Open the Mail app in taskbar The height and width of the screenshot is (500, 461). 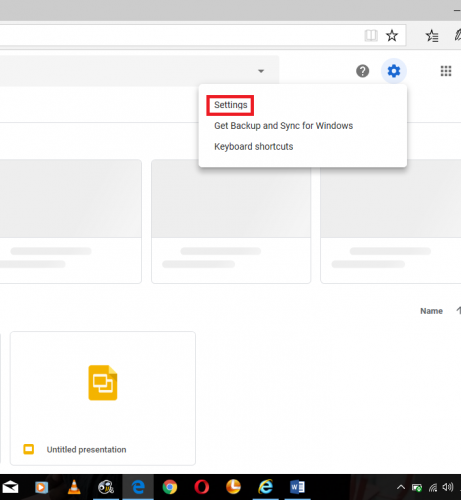(10, 487)
